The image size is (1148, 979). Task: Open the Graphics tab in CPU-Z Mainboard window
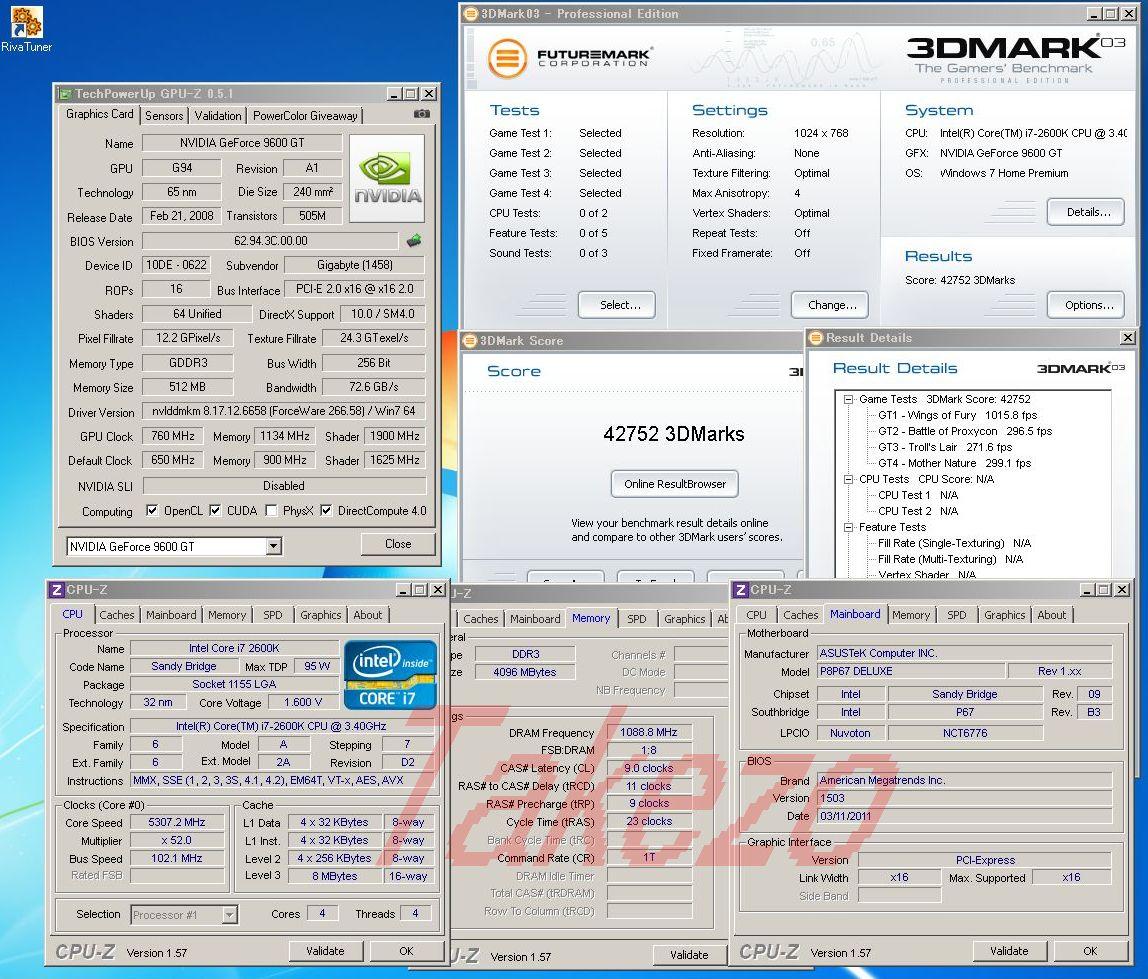click(1004, 615)
